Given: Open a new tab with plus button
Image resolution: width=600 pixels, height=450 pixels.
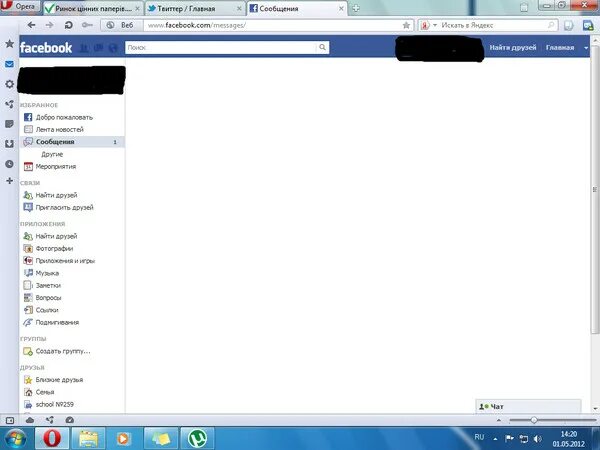Looking at the screenshot, I should pyautogui.click(x=356, y=8).
